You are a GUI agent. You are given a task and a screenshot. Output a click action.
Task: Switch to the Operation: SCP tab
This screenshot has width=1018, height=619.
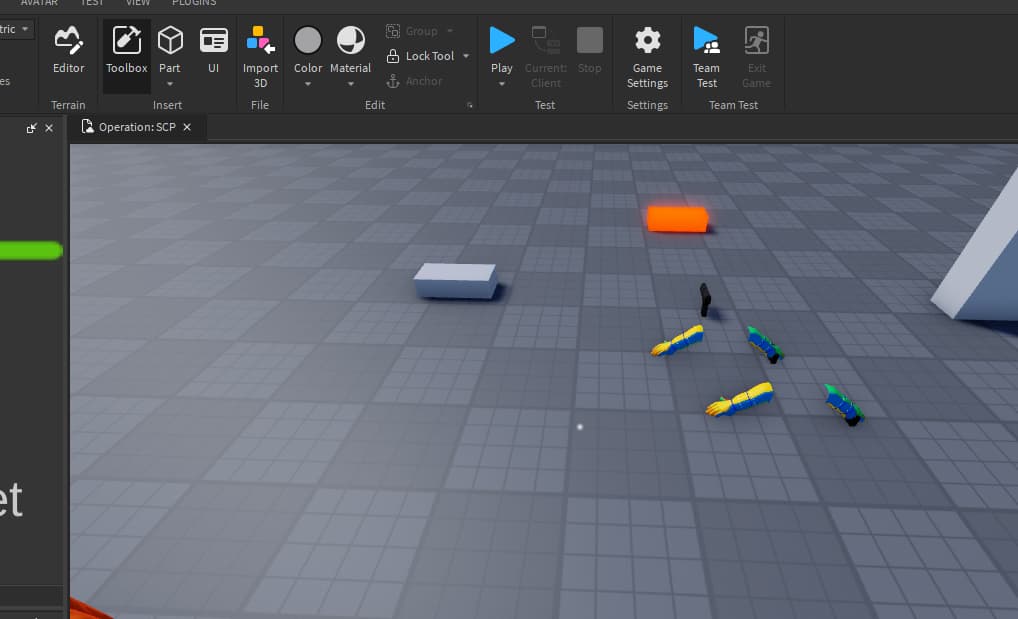point(136,128)
